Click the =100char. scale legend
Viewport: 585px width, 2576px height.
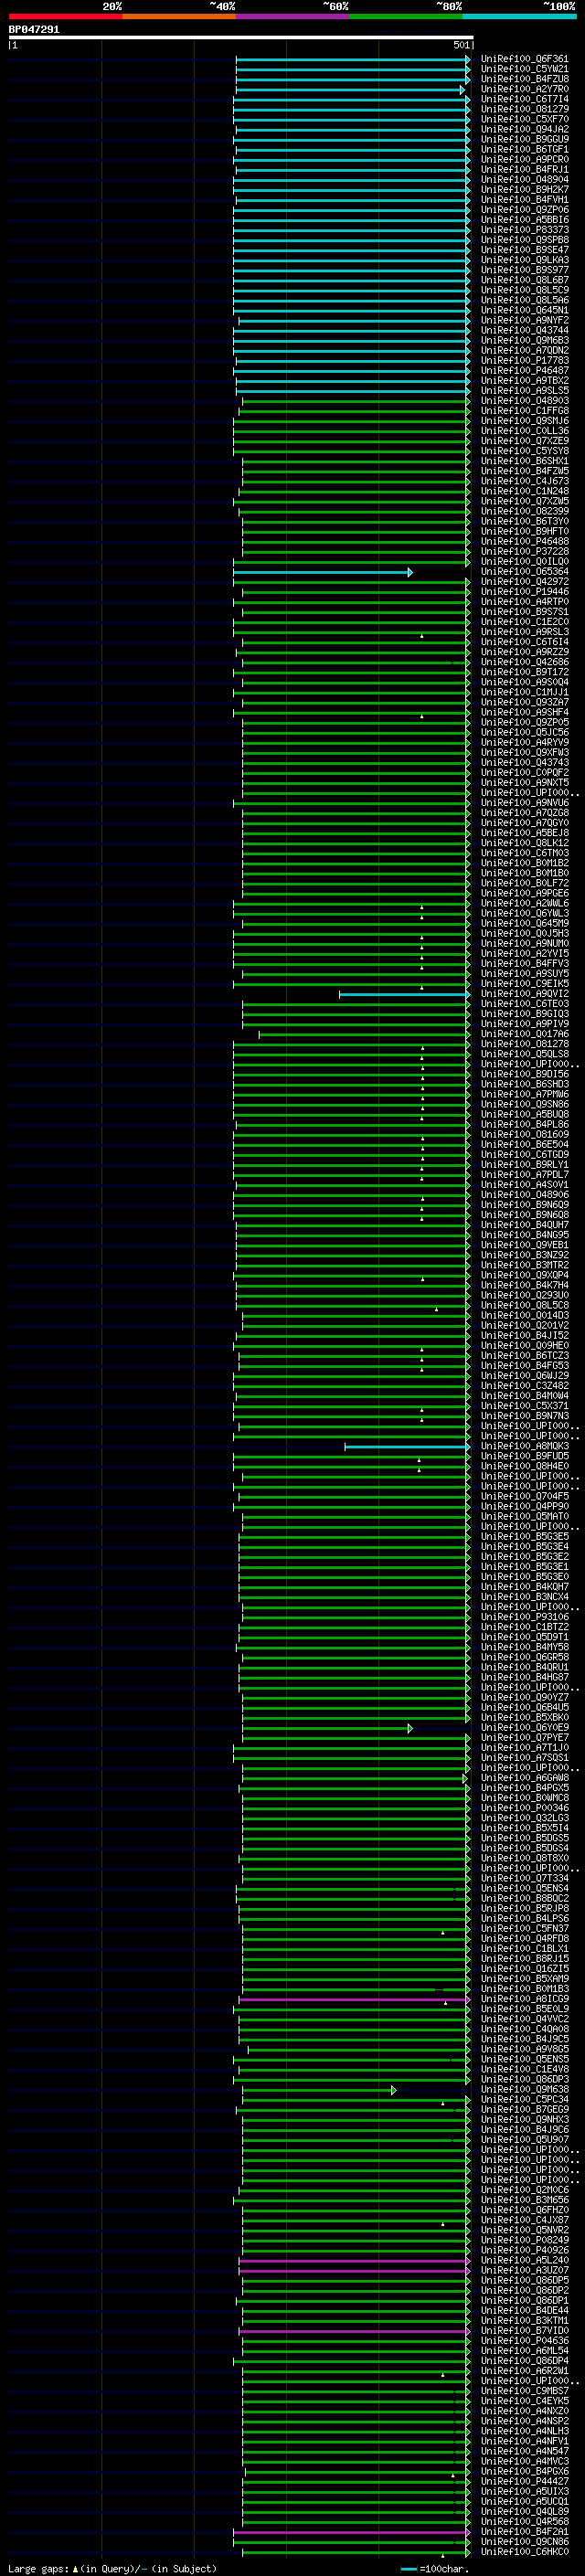(x=434, y=2568)
